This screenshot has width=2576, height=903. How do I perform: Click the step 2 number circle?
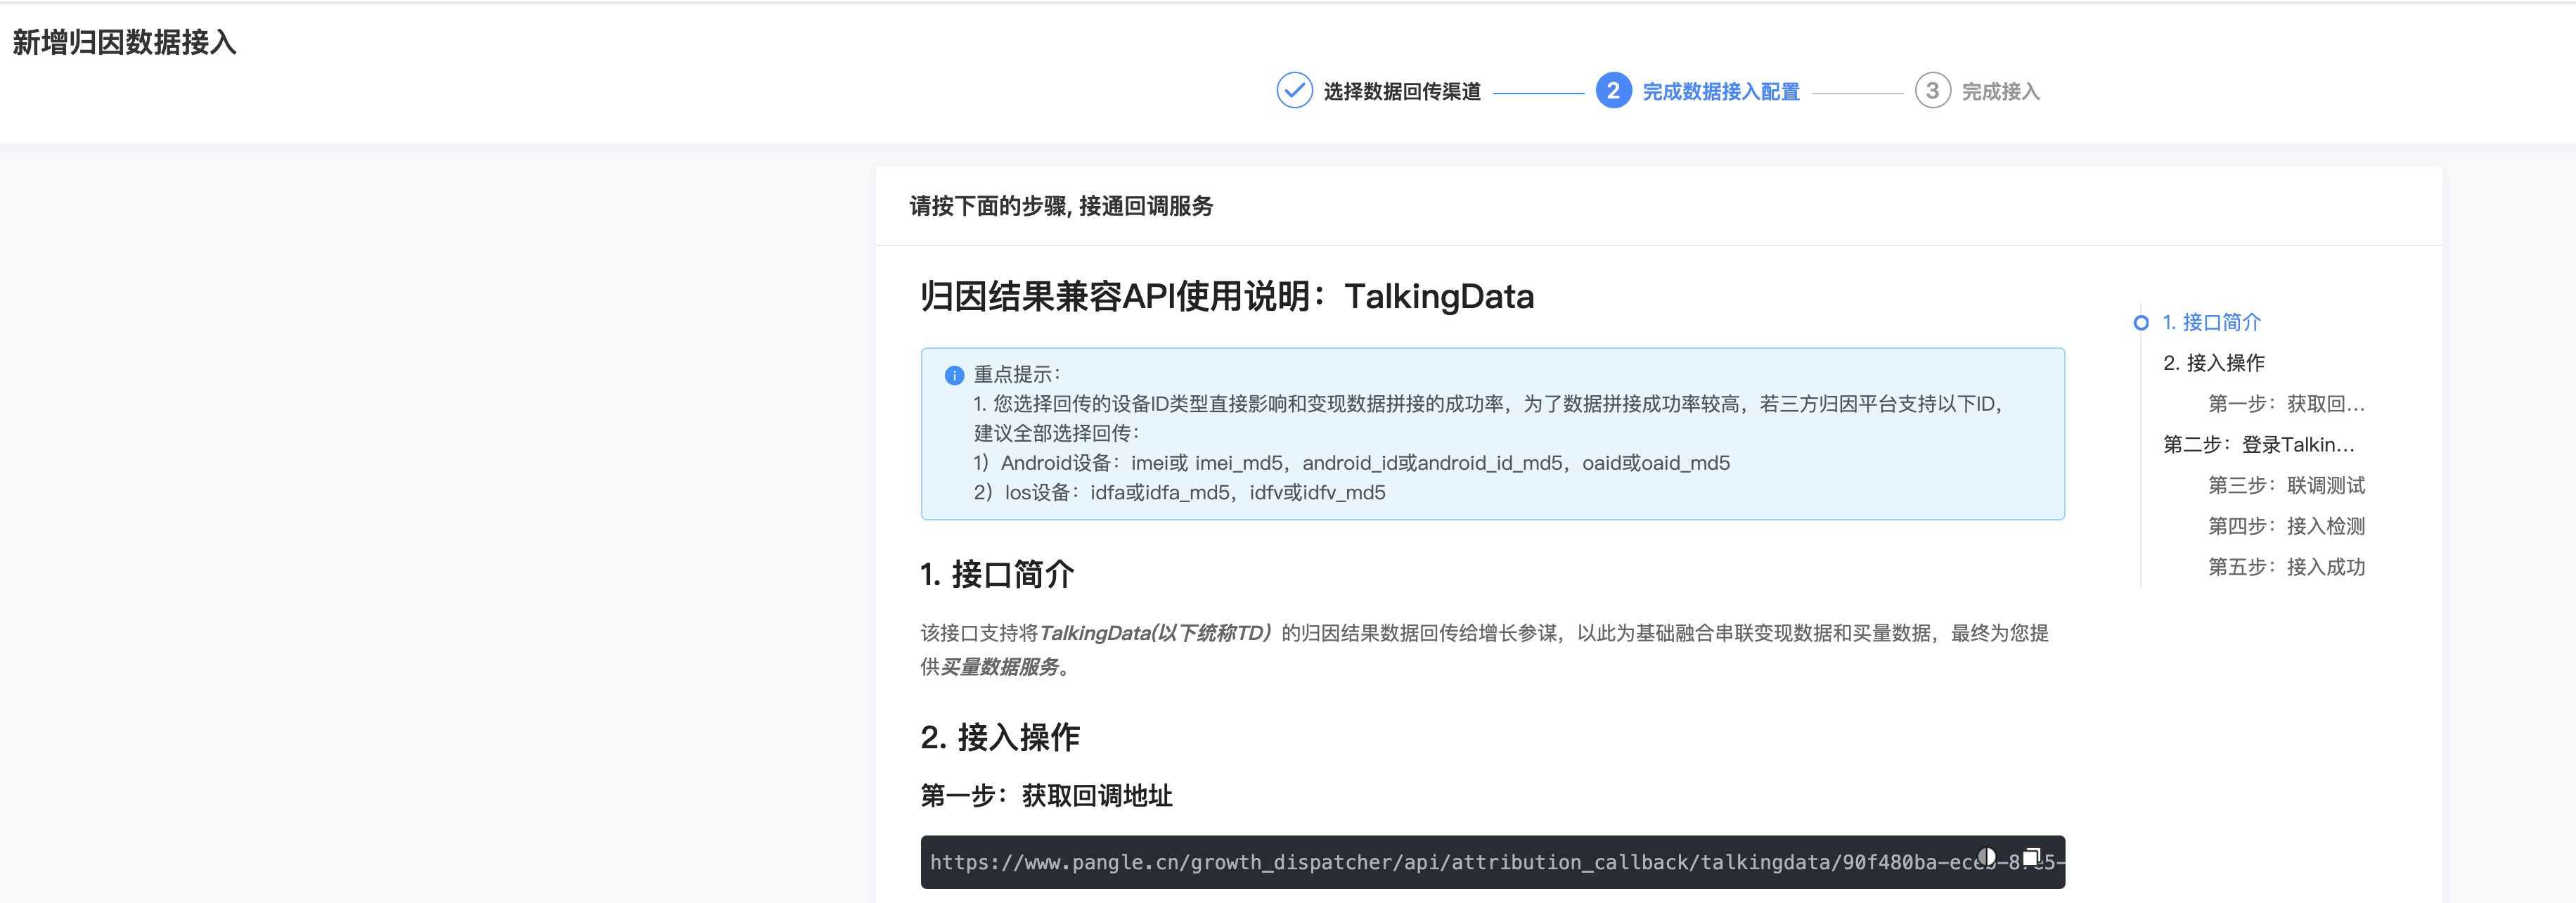click(x=1613, y=90)
